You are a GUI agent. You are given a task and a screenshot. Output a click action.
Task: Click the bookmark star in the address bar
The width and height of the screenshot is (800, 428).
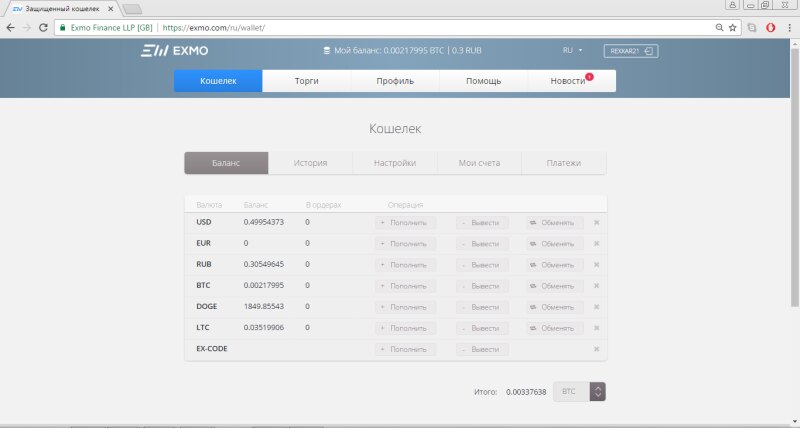click(733, 28)
